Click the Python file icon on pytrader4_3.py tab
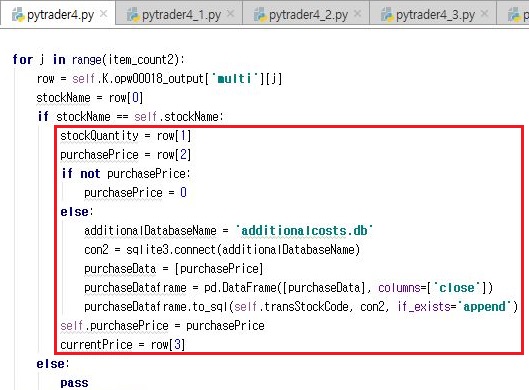This screenshot has height=390, width=529. [x=387, y=15]
